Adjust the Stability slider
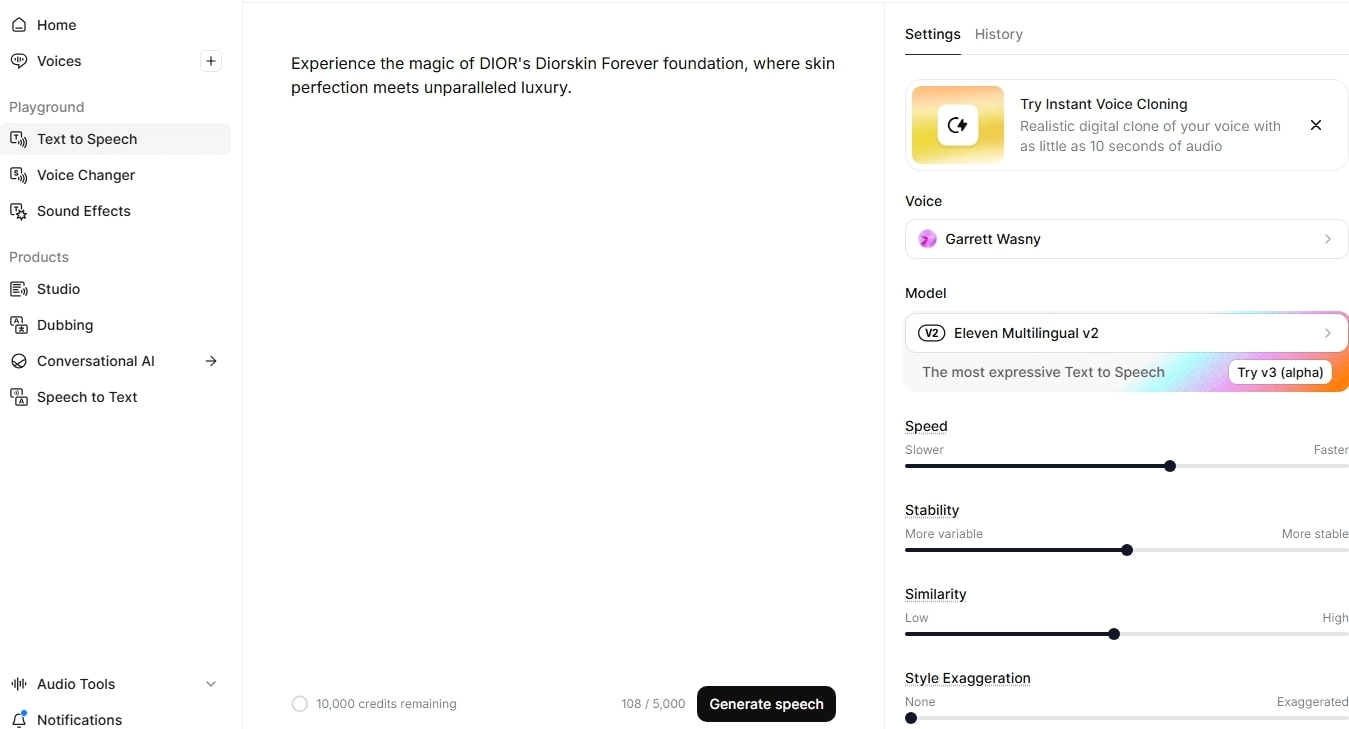 click(x=1127, y=550)
